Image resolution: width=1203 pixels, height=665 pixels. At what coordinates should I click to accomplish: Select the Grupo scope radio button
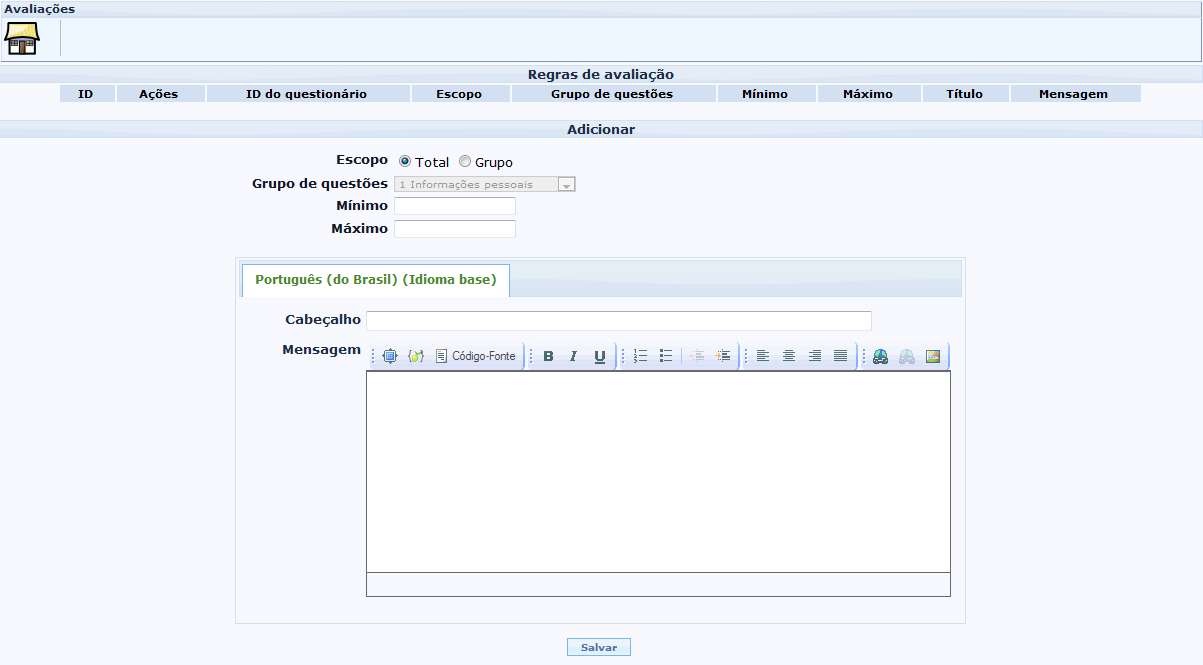pyautogui.click(x=465, y=162)
